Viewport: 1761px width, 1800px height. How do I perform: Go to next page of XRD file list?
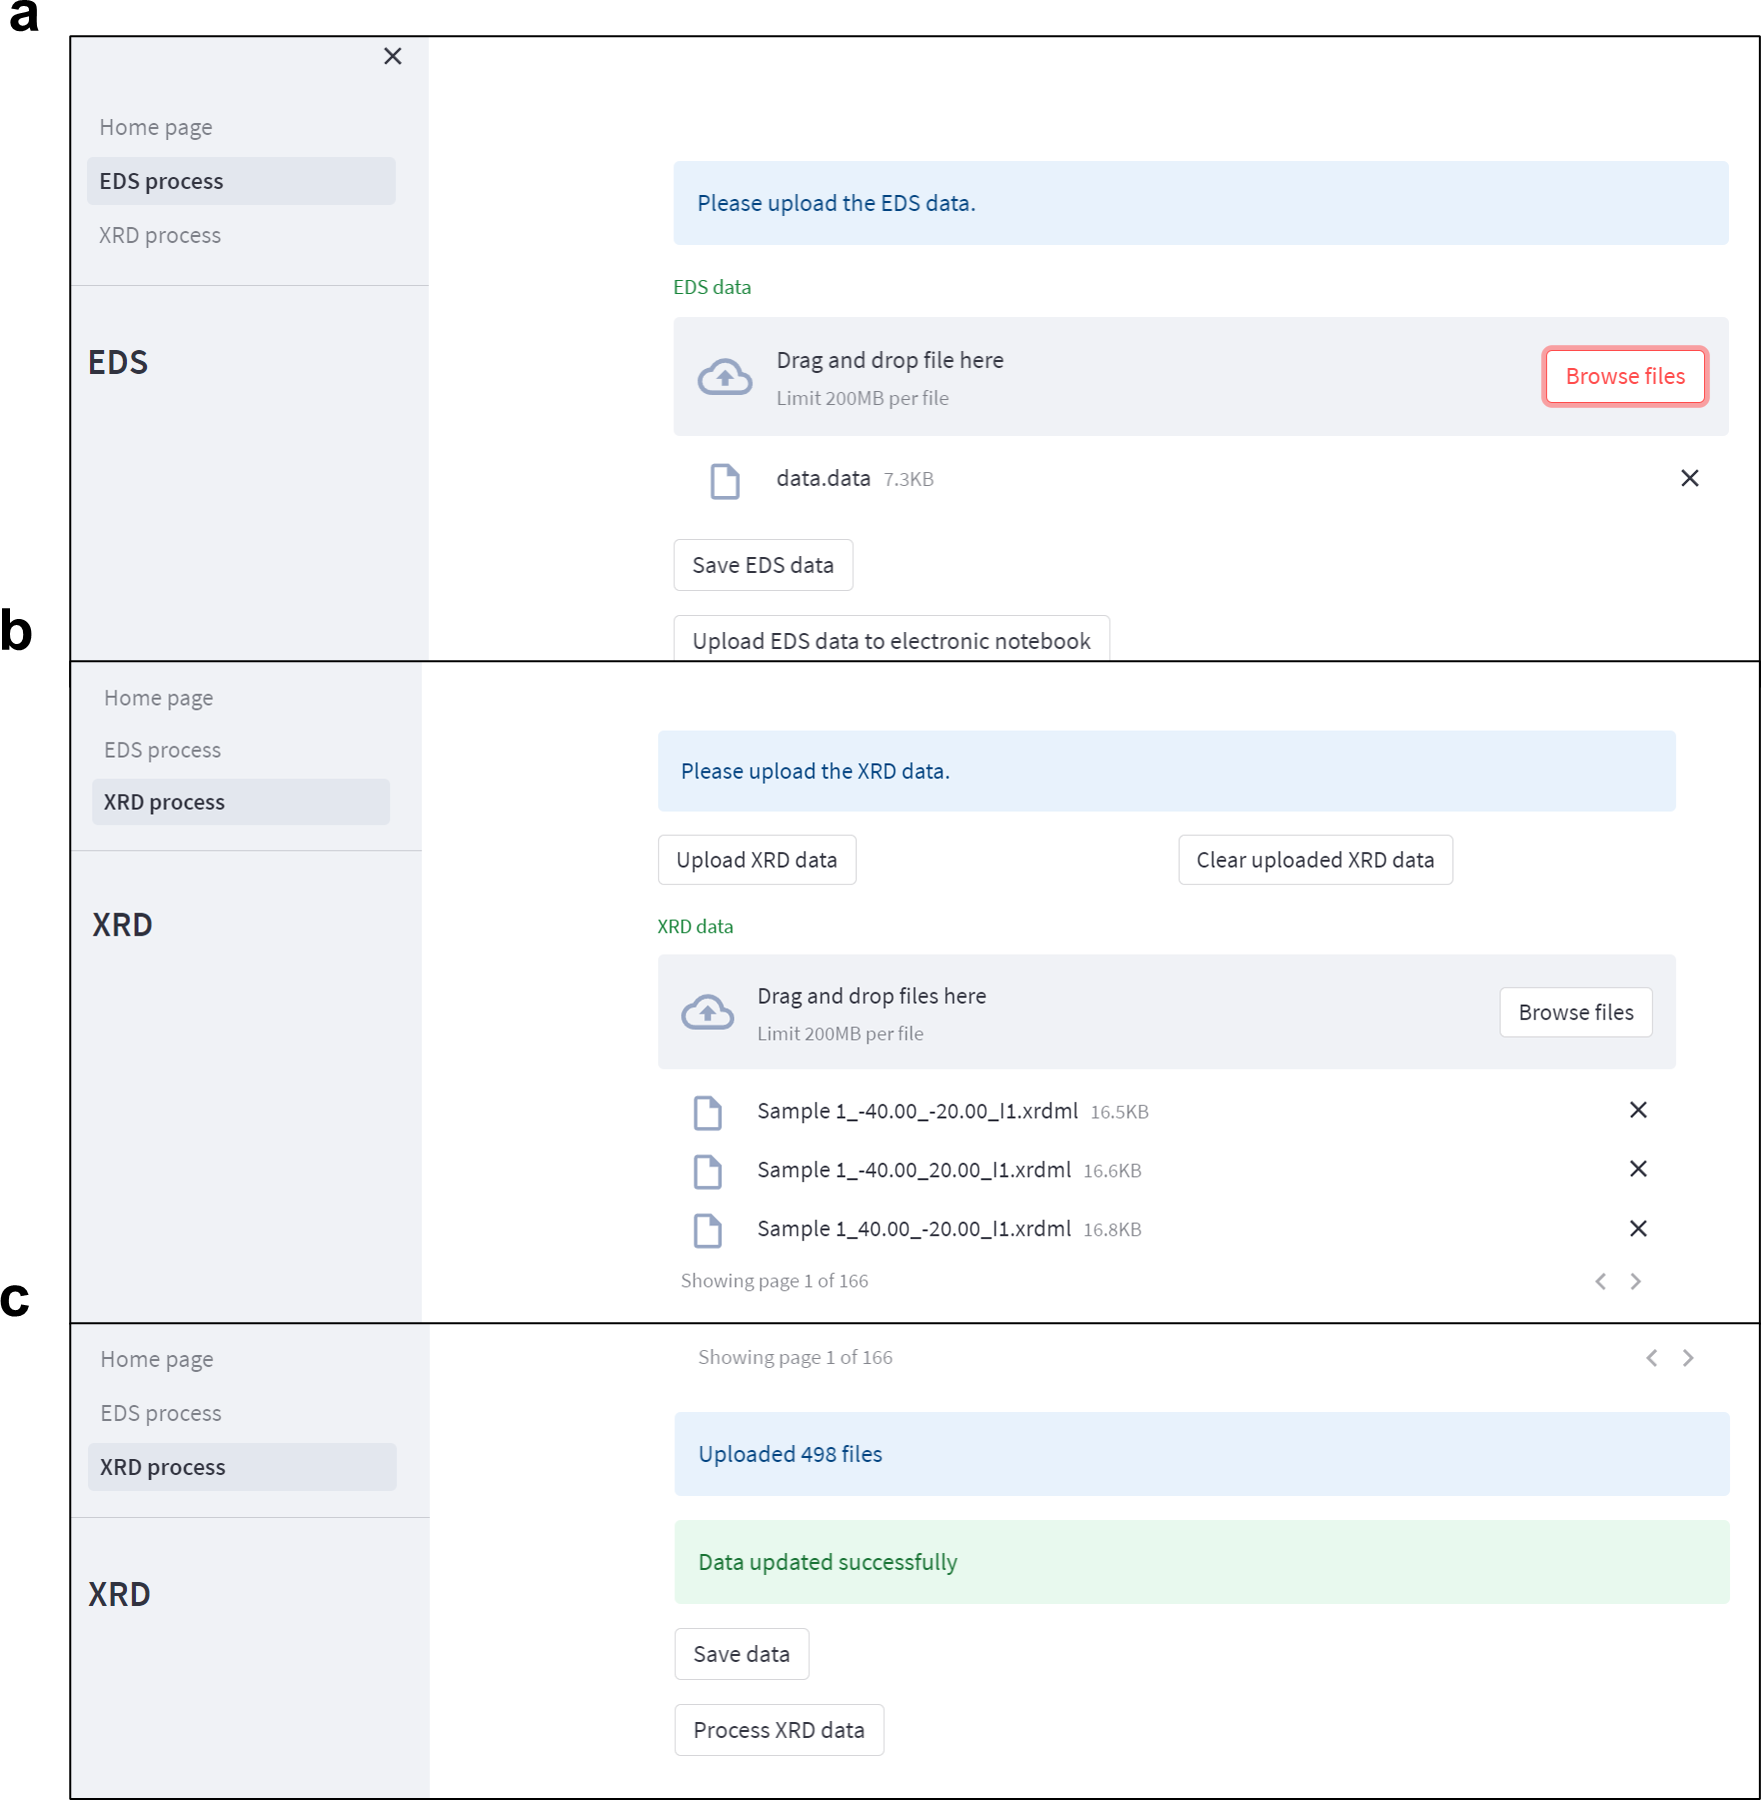point(1635,1281)
